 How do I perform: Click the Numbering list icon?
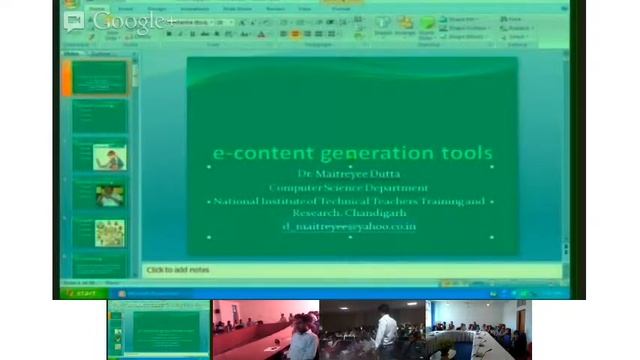[x=301, y=22]
